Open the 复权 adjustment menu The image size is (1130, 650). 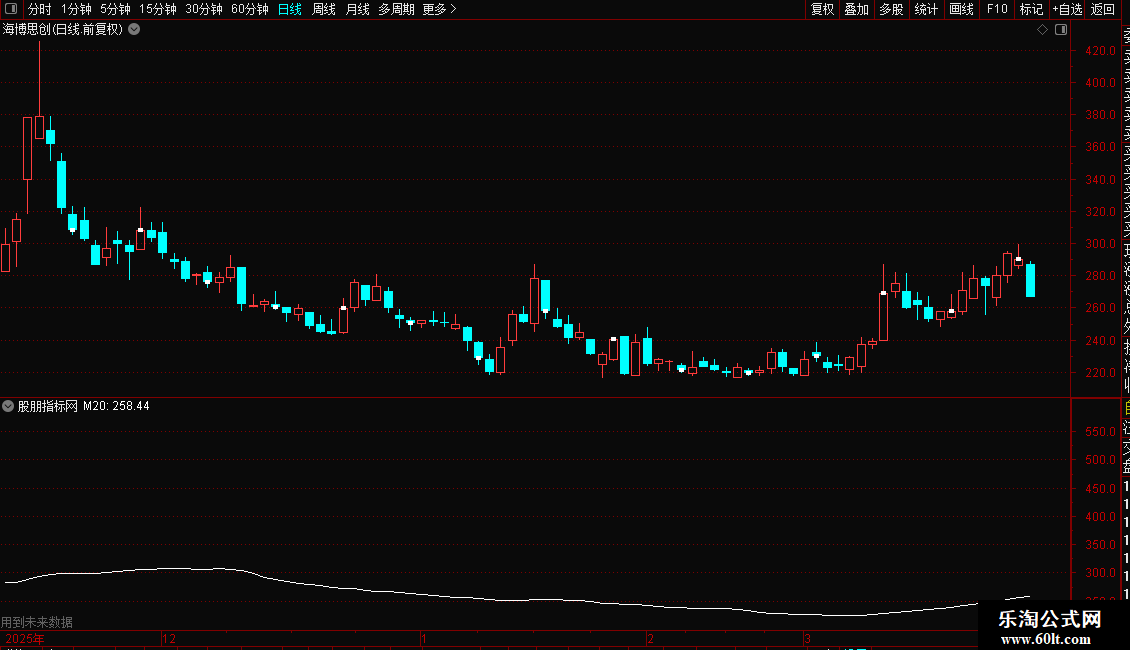click(x=822, y=9)
